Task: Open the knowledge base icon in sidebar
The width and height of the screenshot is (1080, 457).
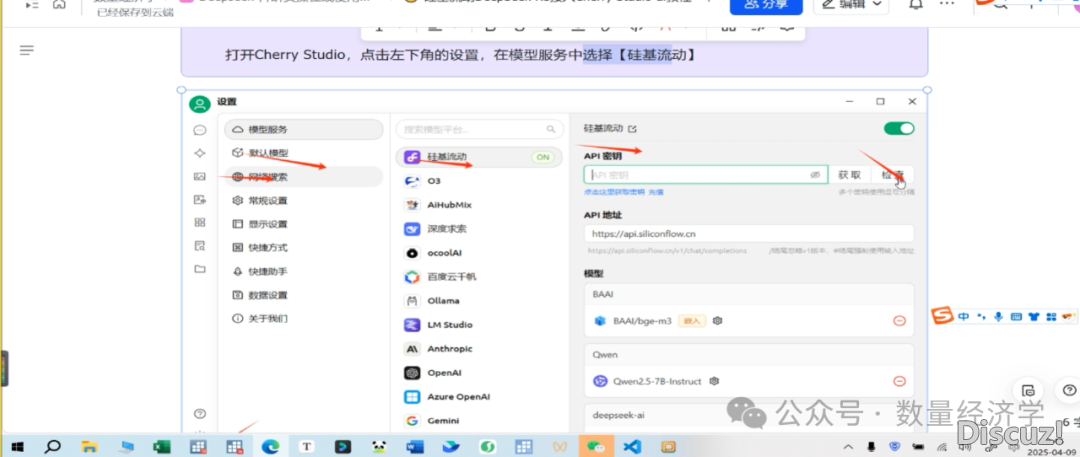Action: point(200,245)
